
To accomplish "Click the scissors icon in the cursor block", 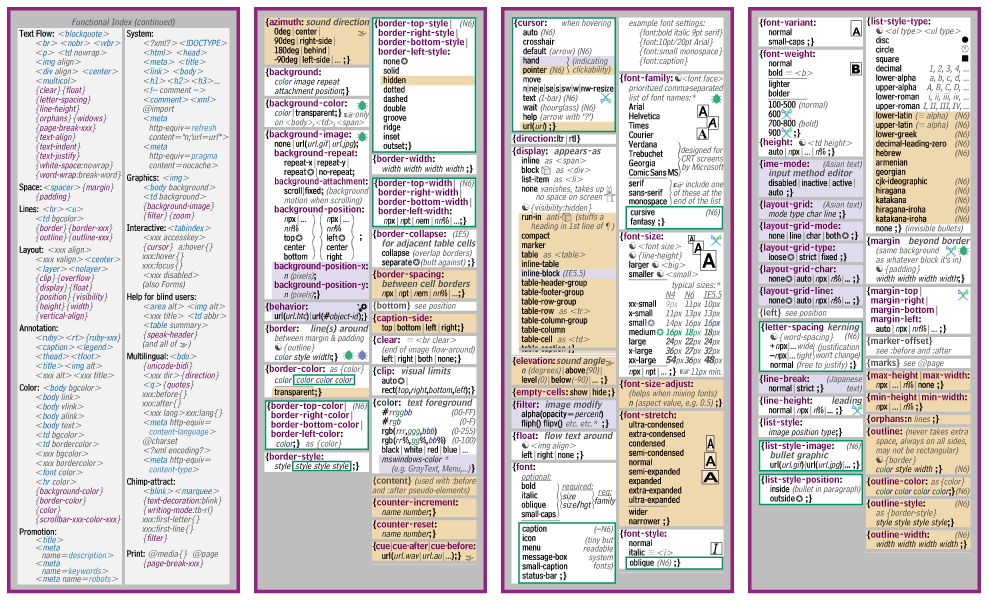I will [x=606, y=98].
